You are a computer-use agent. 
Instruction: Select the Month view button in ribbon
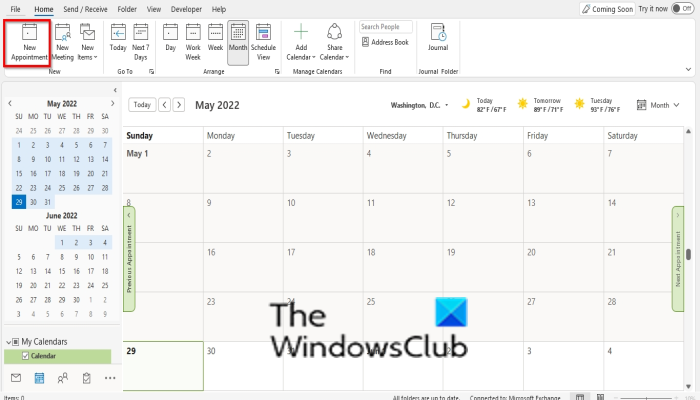(238, 43)
